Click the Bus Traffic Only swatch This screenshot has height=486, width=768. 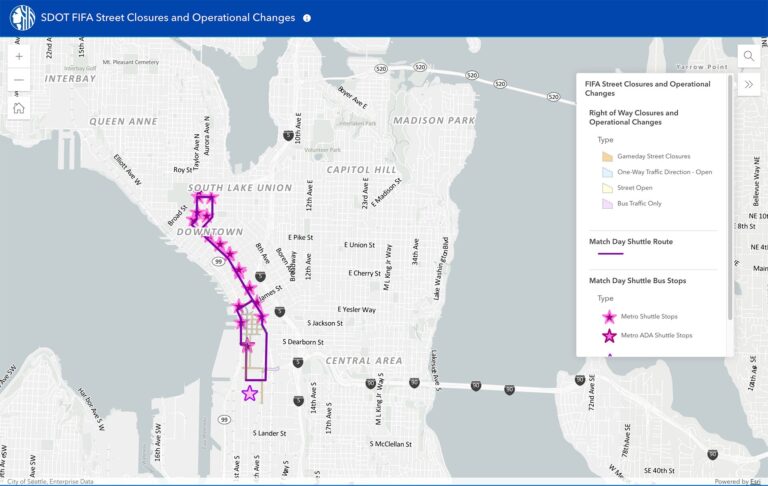tap(607, 204)
